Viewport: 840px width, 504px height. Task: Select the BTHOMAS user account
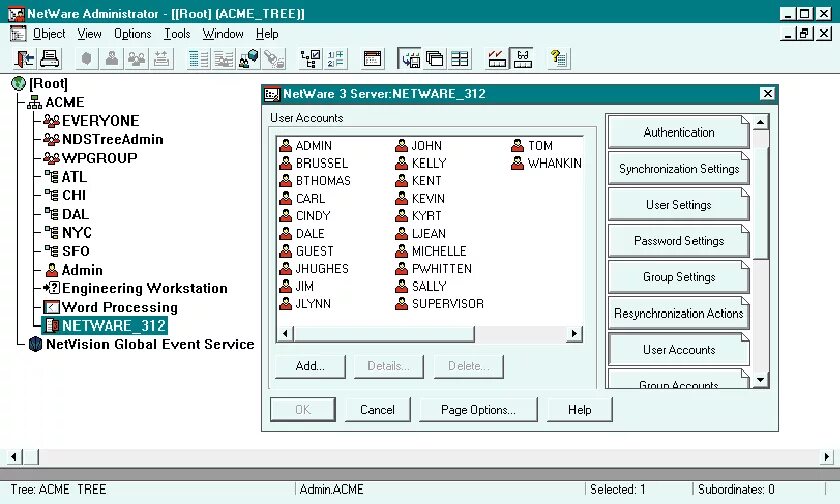[x=323, y=181]
